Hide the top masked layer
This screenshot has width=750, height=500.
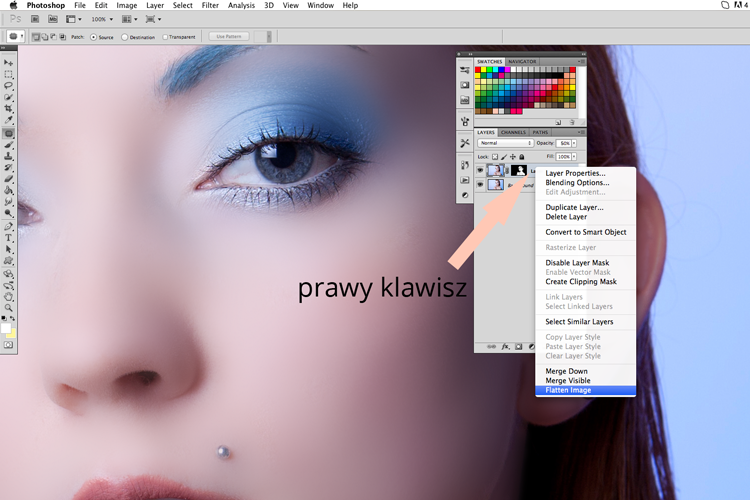click(x=480, y=170)
